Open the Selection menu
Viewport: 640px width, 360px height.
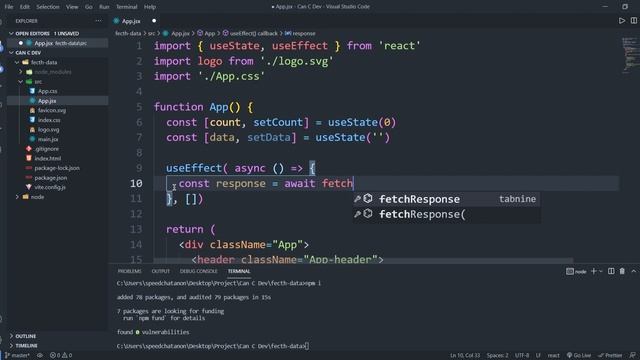(48, 7)
